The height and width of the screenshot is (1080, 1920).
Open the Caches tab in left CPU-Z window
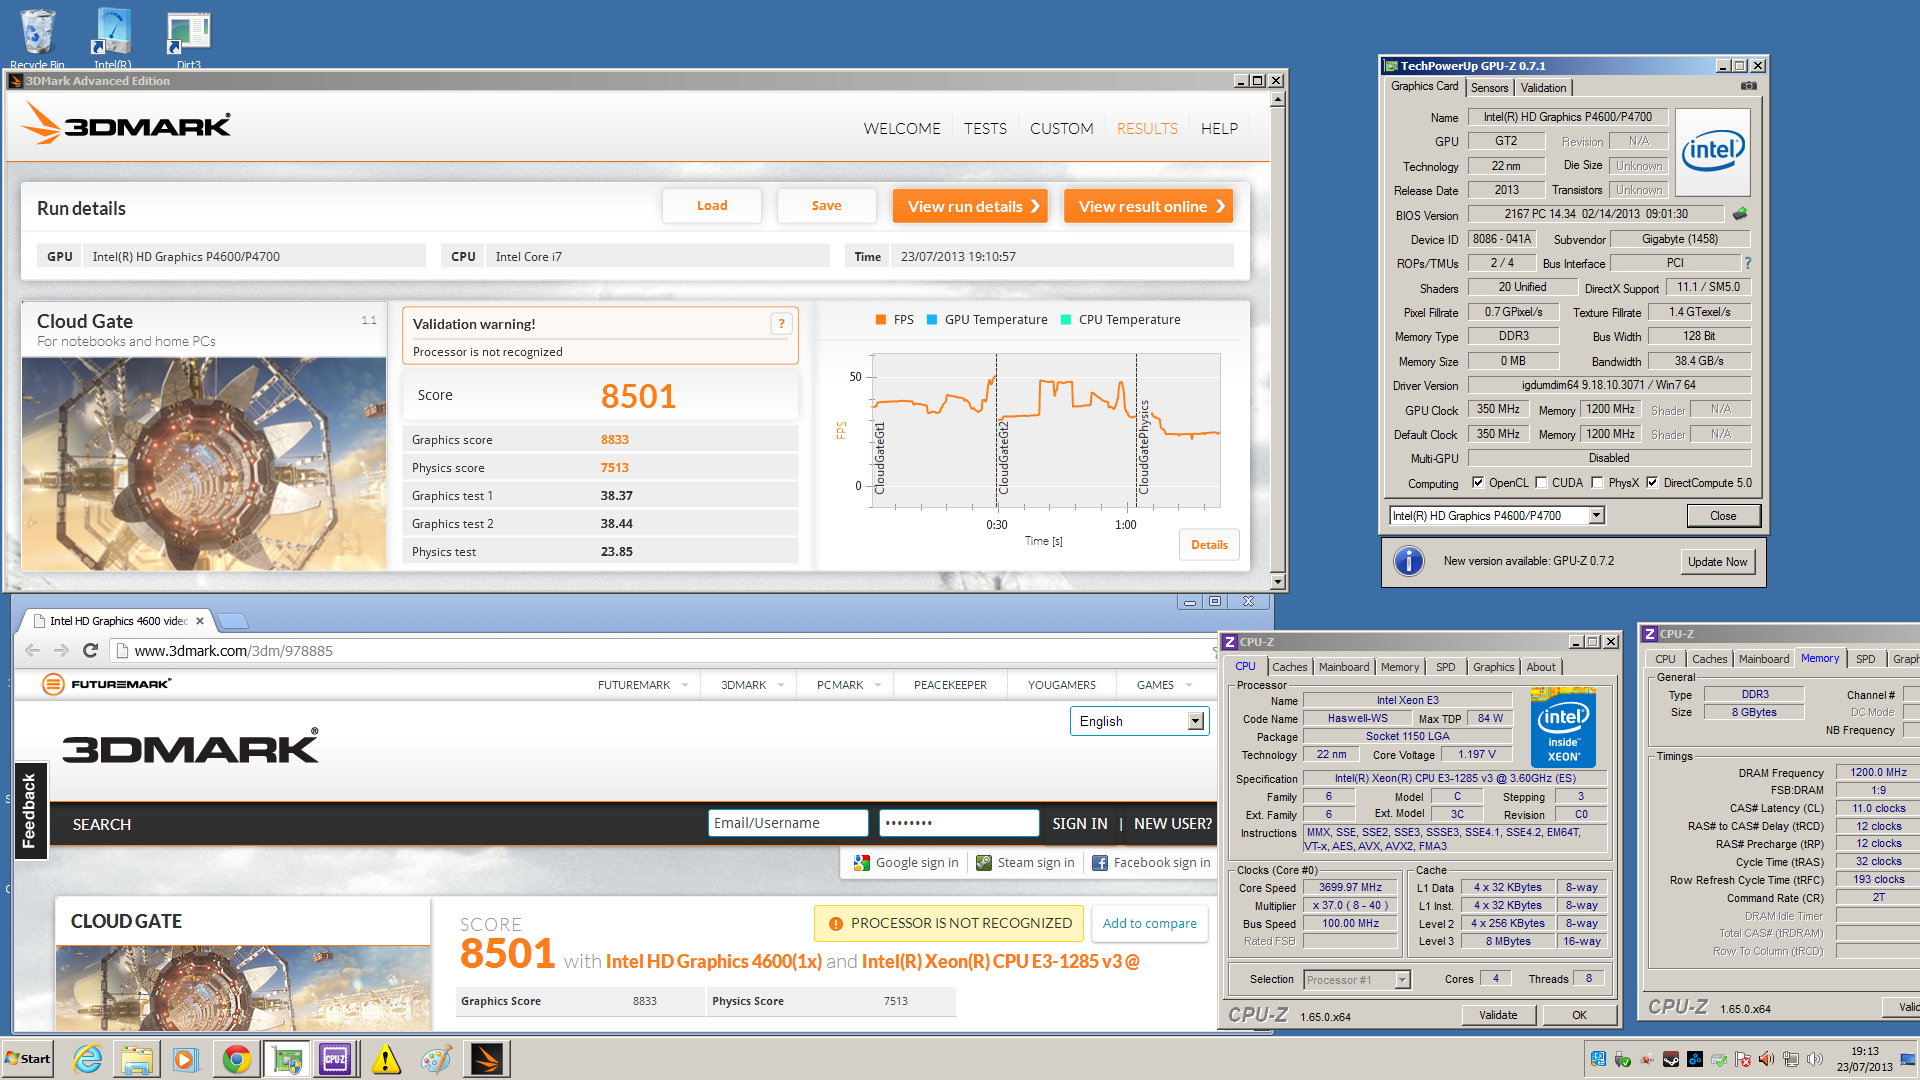click(x=1289, y=667)
